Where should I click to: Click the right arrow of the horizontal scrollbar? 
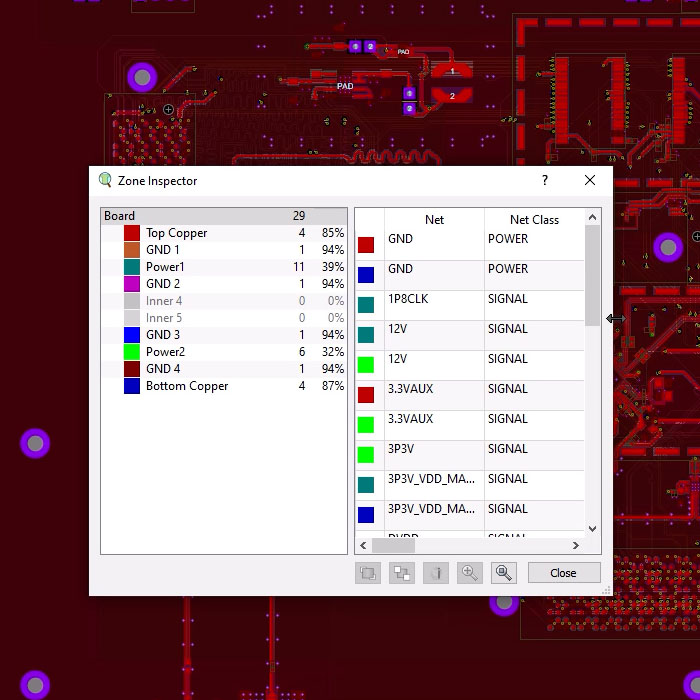click(x=576, y=546)
